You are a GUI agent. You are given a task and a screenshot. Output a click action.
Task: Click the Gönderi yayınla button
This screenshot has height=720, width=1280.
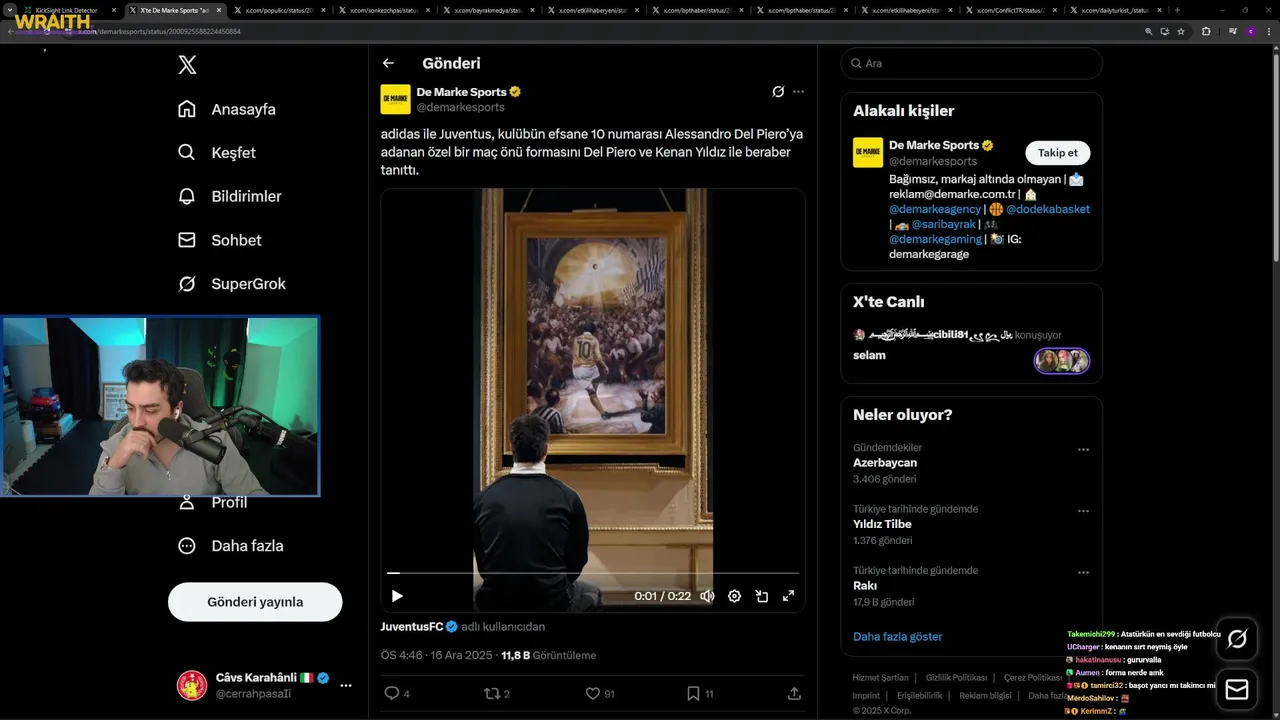pos(255,602)
